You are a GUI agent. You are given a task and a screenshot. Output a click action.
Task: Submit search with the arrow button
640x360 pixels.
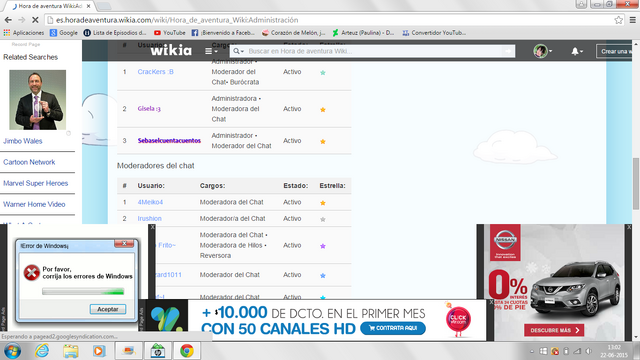click(508, 51)
